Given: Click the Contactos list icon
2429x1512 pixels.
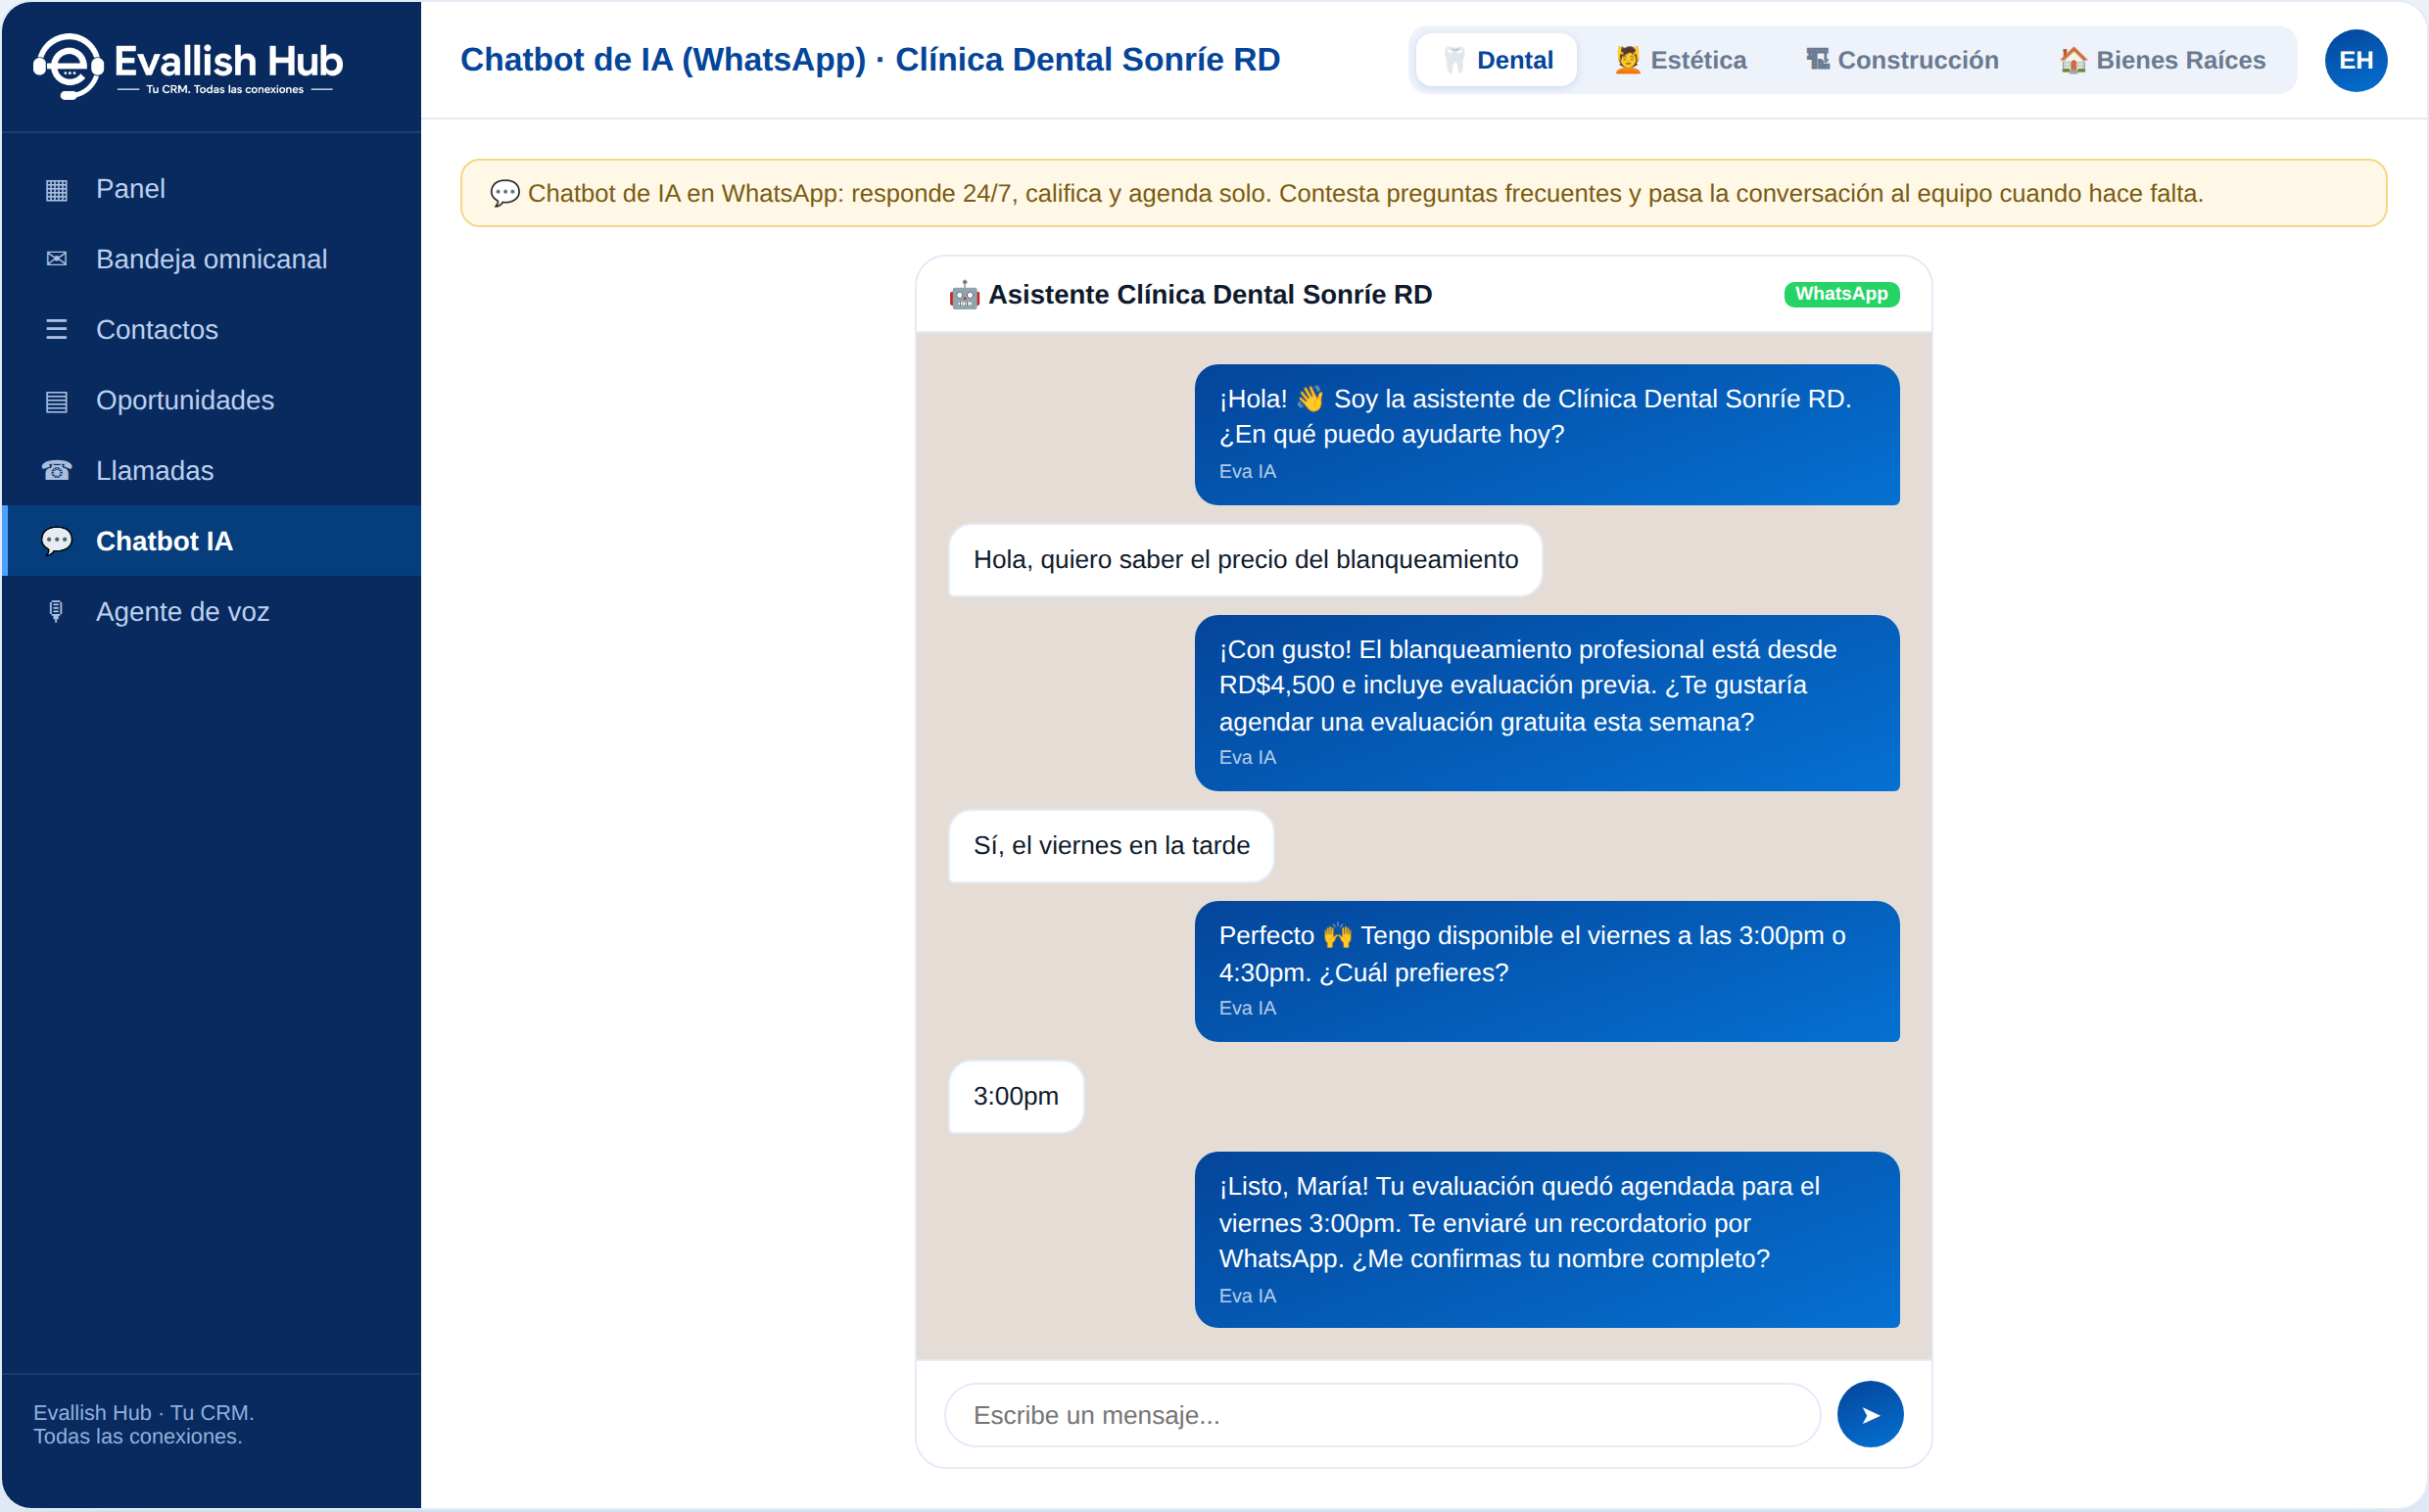Looking at the screenshot, I should [56, 329].
